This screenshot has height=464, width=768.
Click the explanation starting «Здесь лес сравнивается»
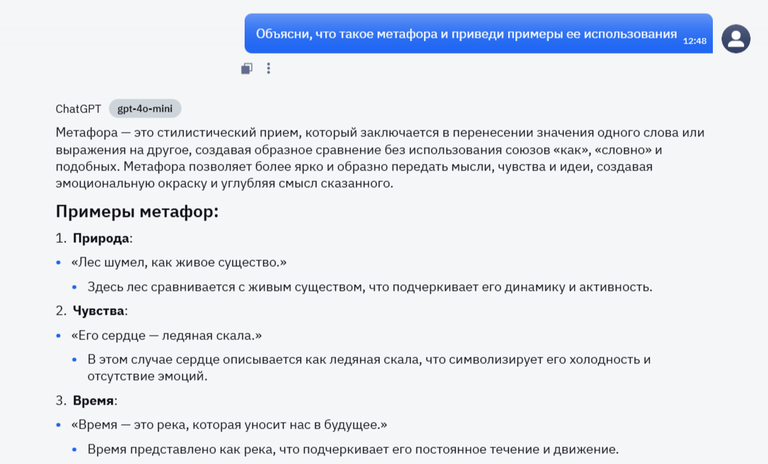(370, 287)
